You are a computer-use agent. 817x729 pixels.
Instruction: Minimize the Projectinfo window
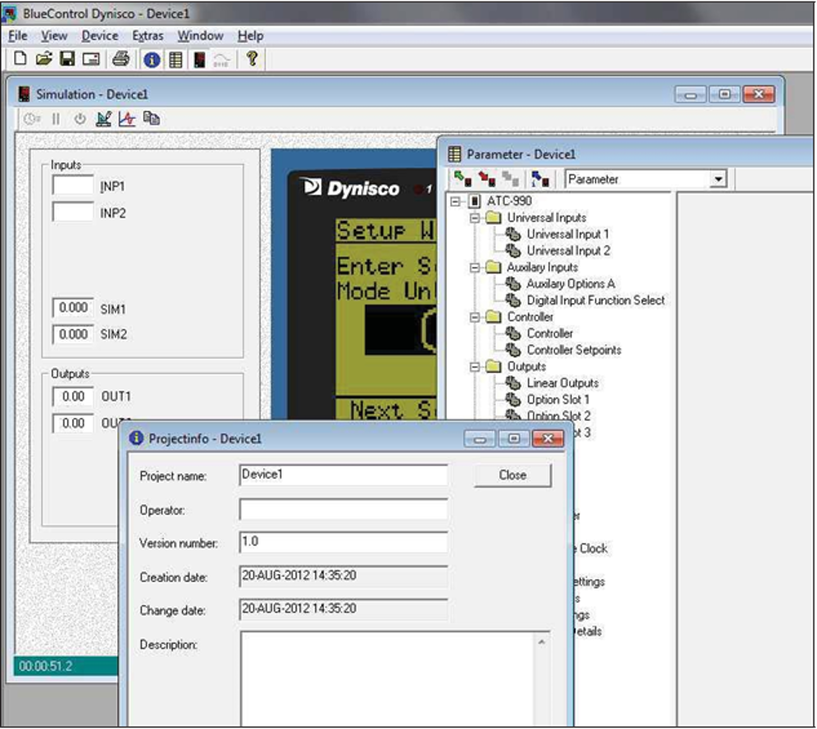click(x=479, y=439)
